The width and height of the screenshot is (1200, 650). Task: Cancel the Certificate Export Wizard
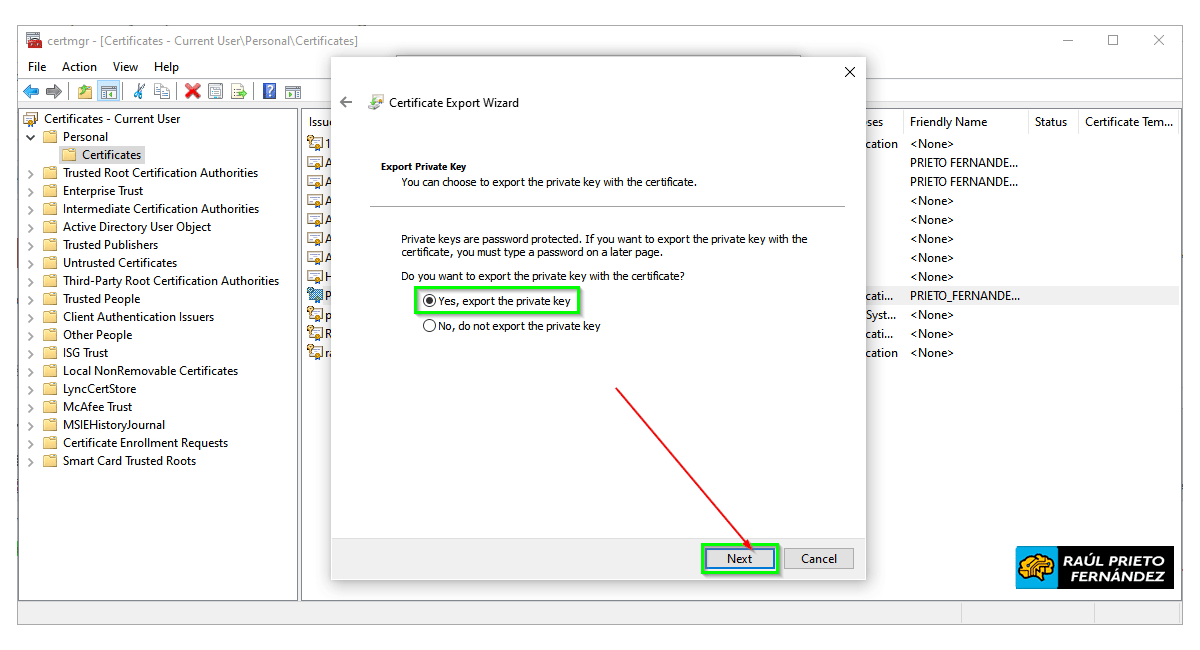(x=818, y=559)
